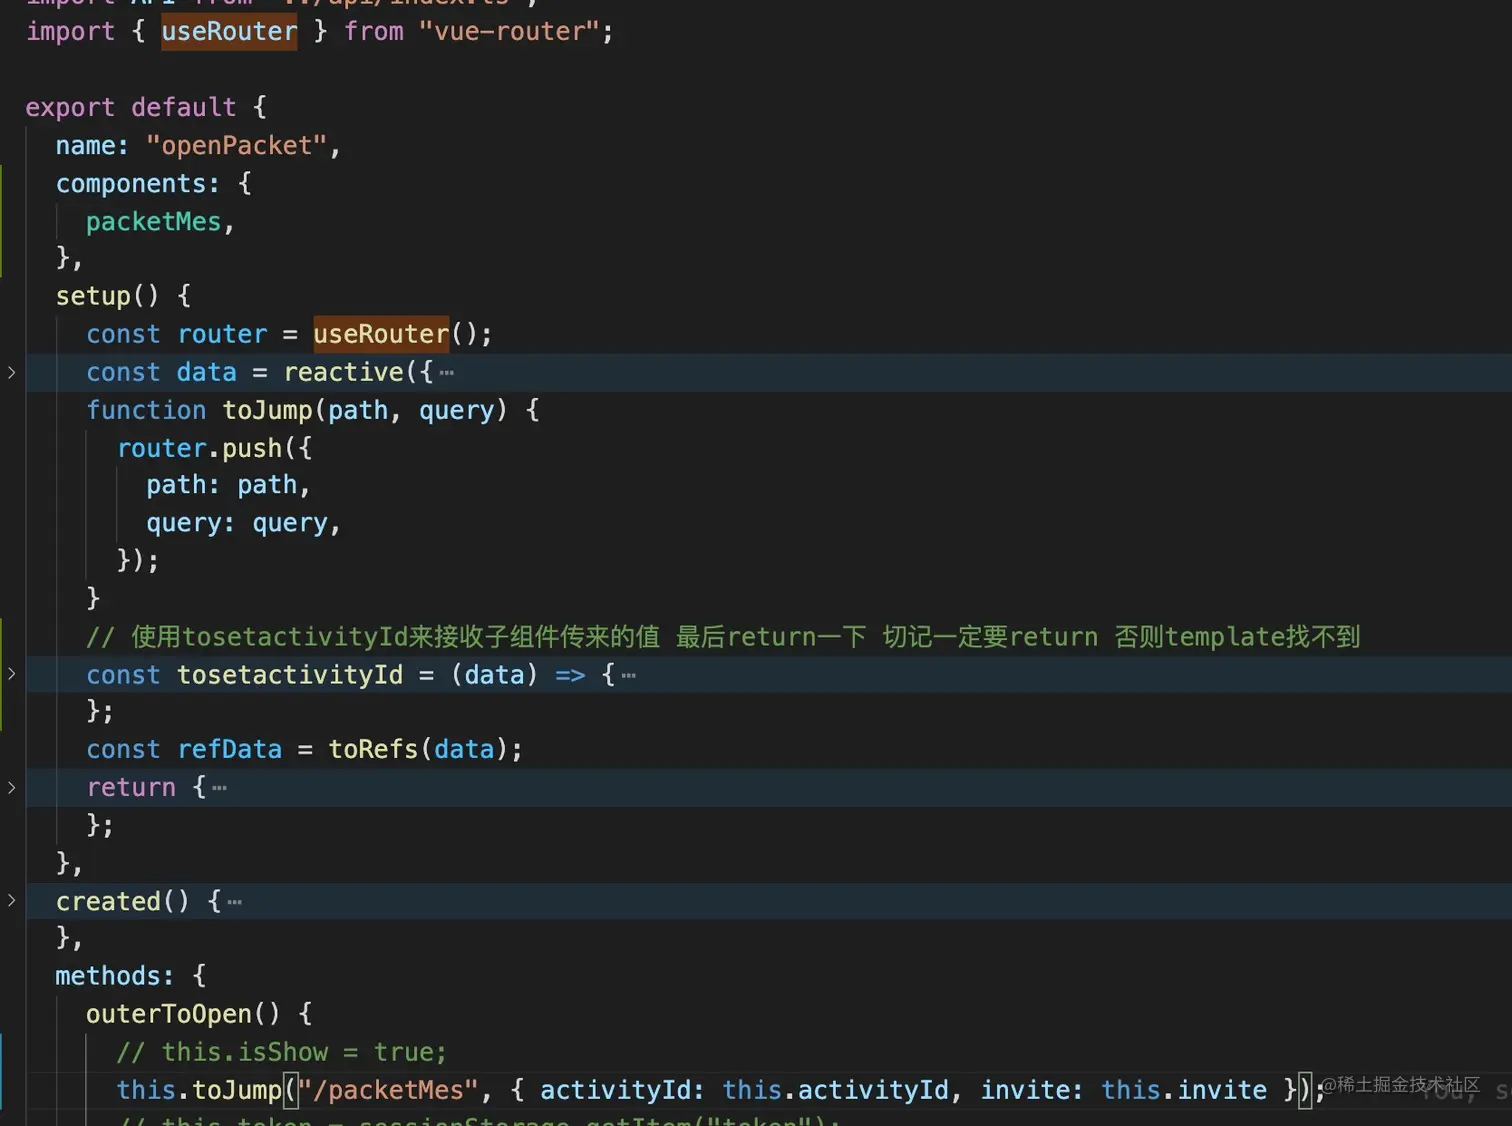Click the 'toRefs(data)' call
Image resolution: width=1512 pixels, height=1126 pixels.
[x=419, y=749]
